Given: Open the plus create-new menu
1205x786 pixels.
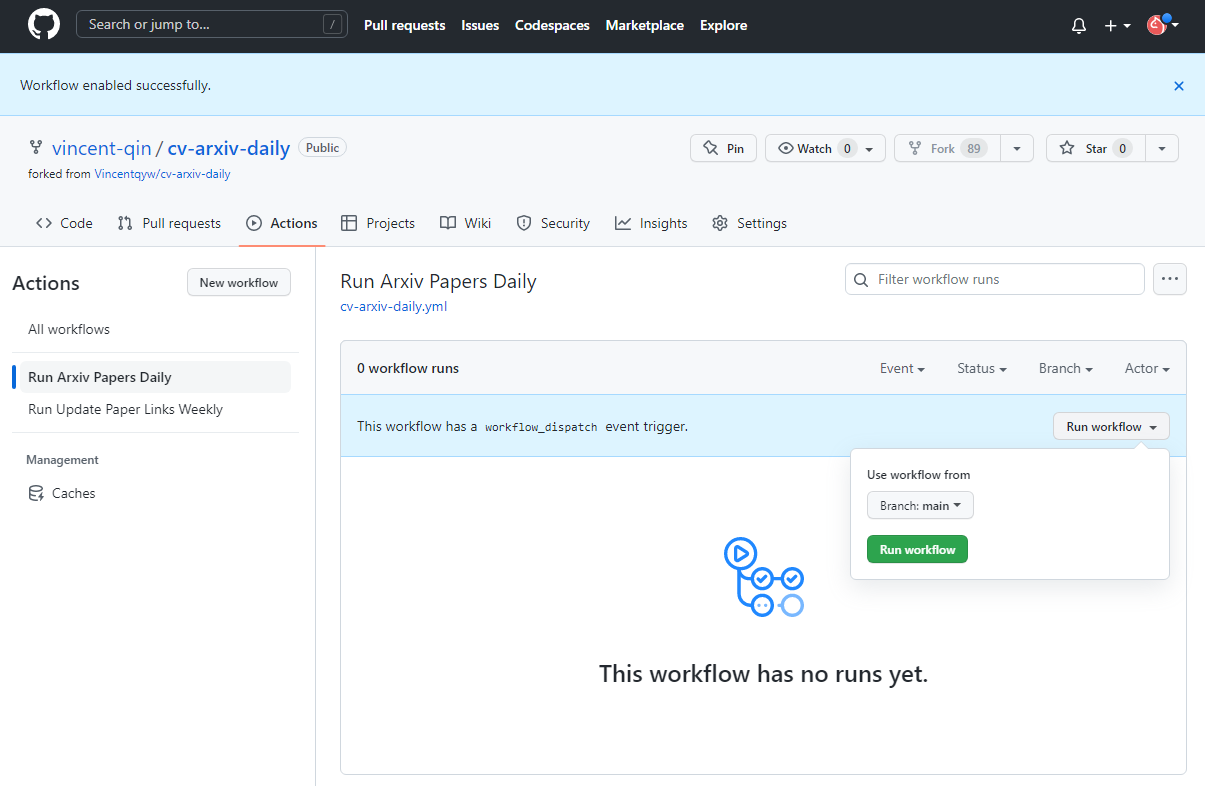Looking at the screenshot, I should point(1117,26).
